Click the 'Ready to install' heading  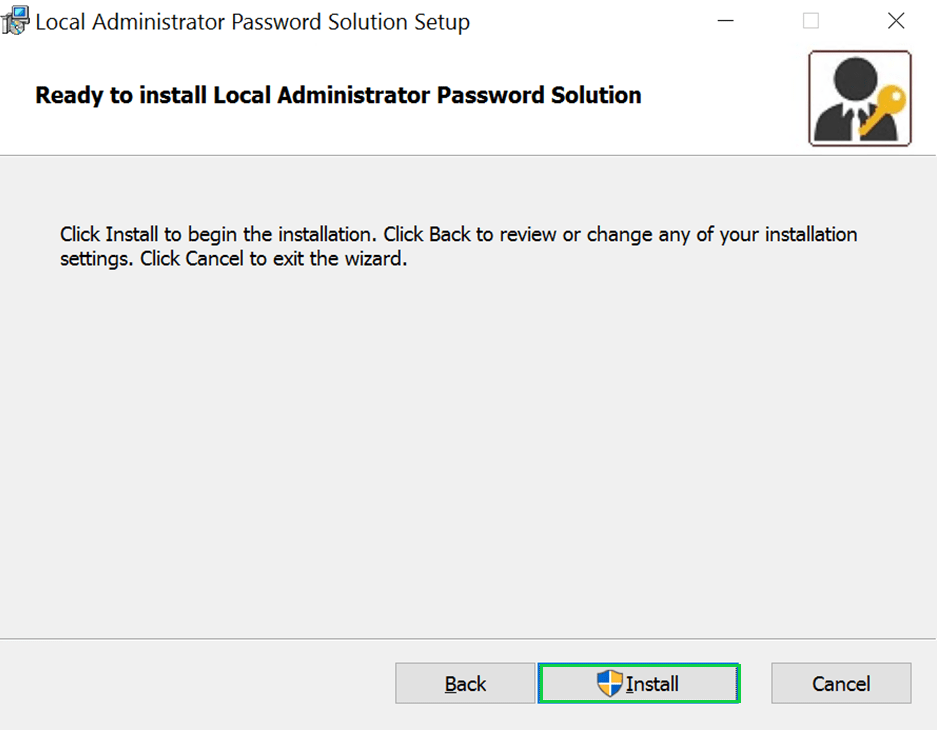click(338, 96)
